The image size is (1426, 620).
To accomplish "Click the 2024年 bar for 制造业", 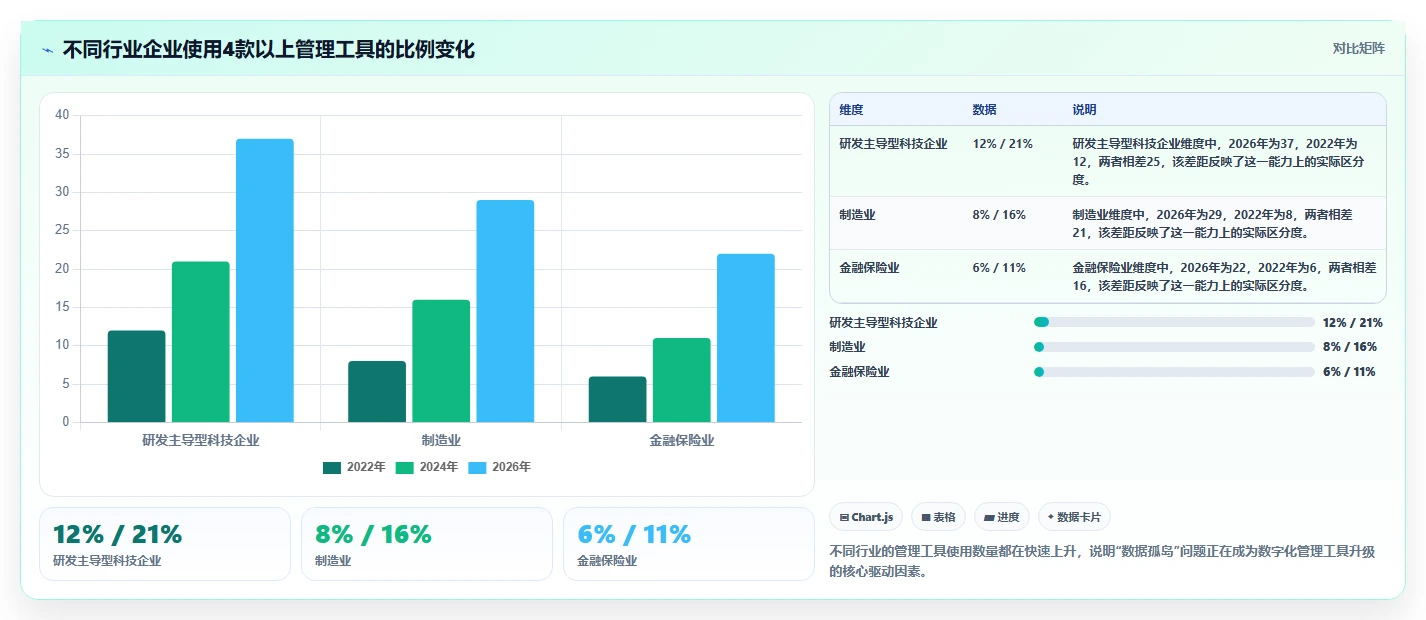I will (441, 361).
